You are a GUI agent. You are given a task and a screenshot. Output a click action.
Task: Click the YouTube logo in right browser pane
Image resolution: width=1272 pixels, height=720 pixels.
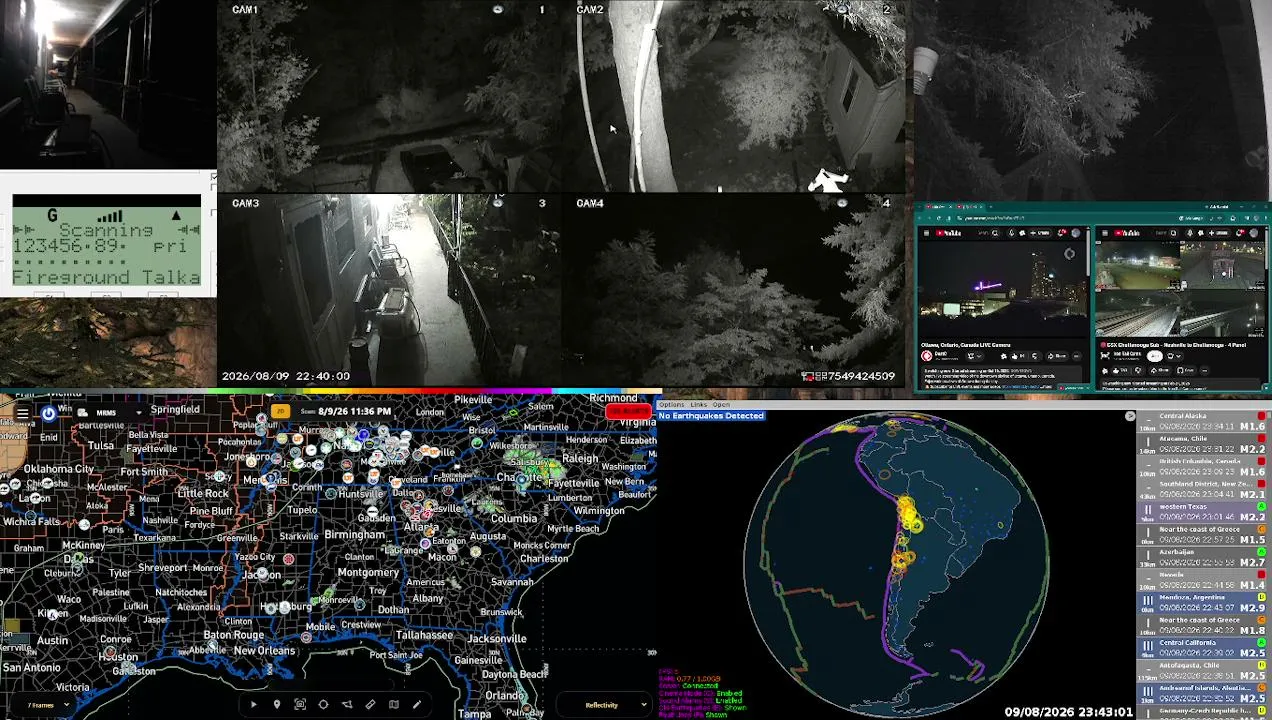pyautogui.click(x=1127, y=233)
